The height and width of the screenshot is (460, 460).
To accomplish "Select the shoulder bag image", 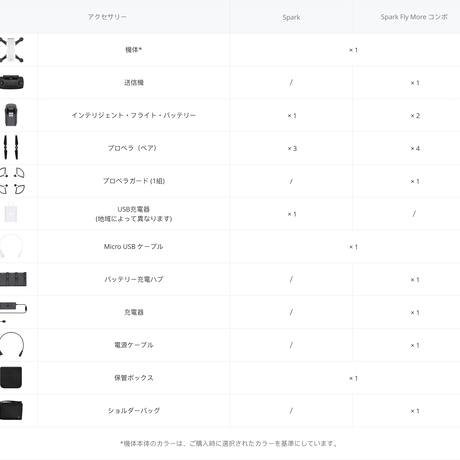I will coord(11,410).
